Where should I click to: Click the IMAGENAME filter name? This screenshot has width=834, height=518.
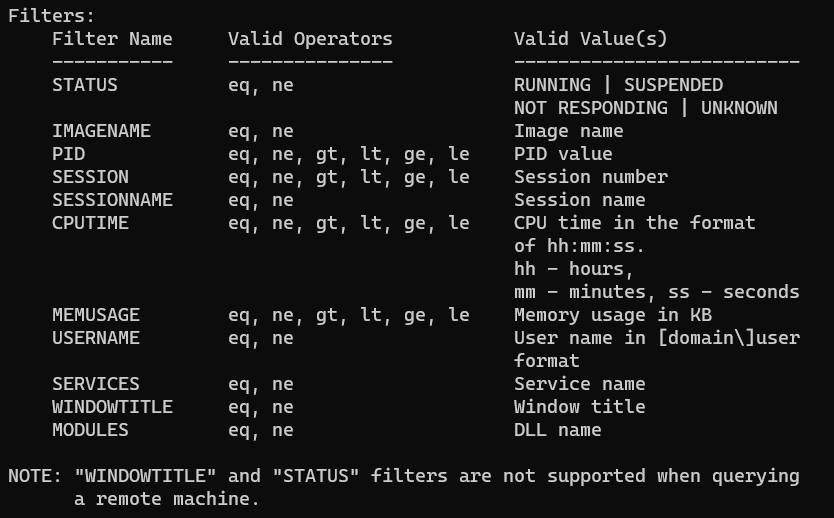pos(101,131)
